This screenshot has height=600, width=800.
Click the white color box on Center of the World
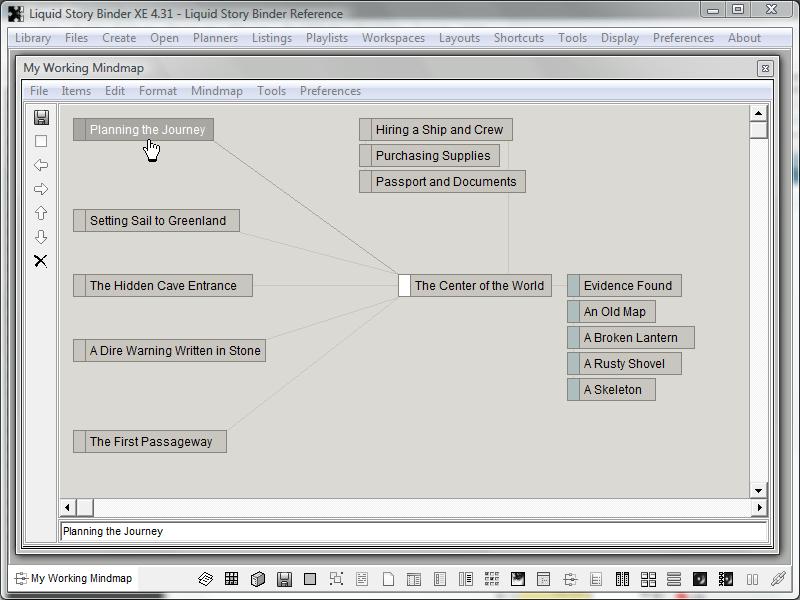pyautogui.click(x=404, y=286)
